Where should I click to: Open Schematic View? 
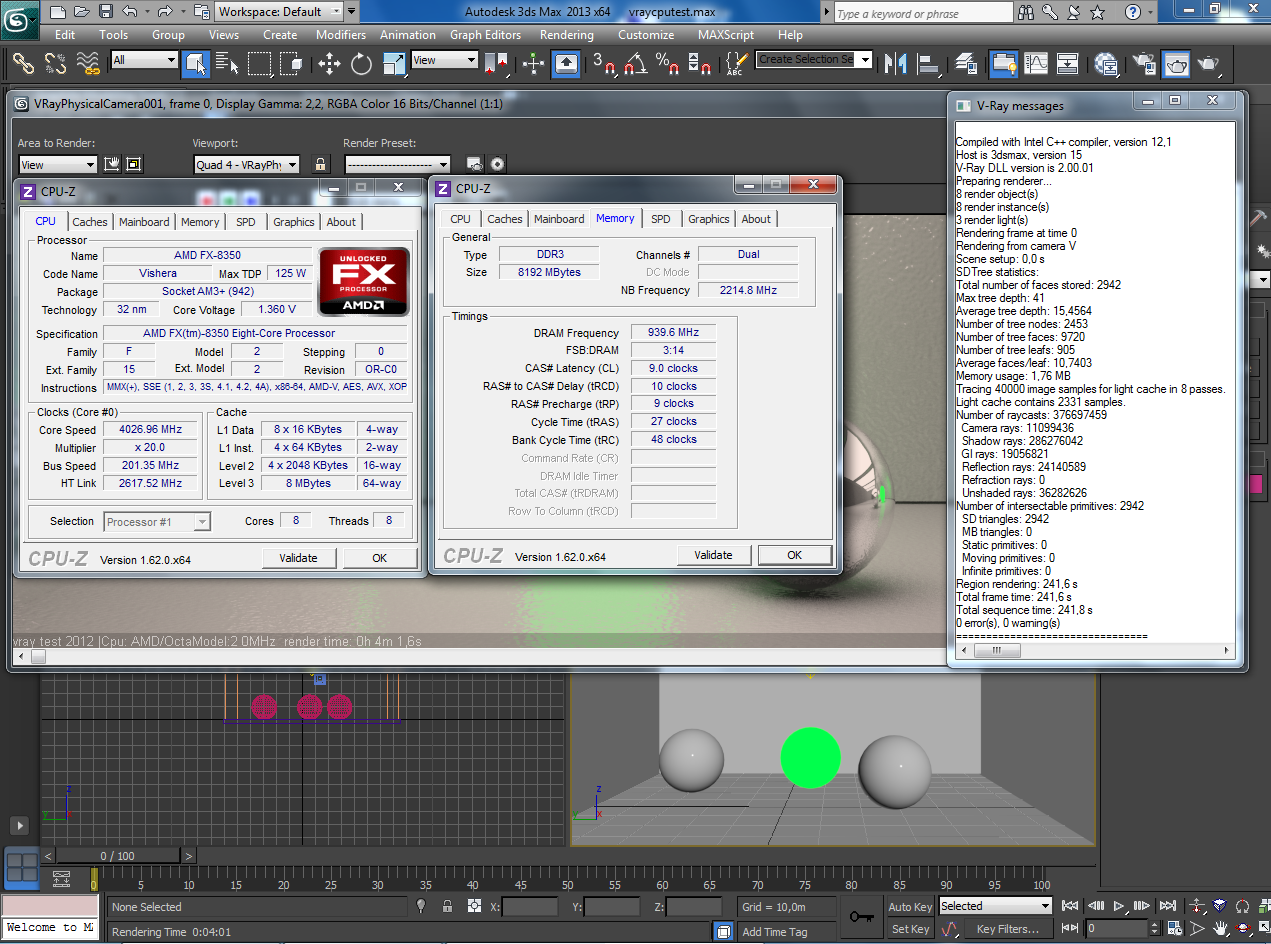1068,64
